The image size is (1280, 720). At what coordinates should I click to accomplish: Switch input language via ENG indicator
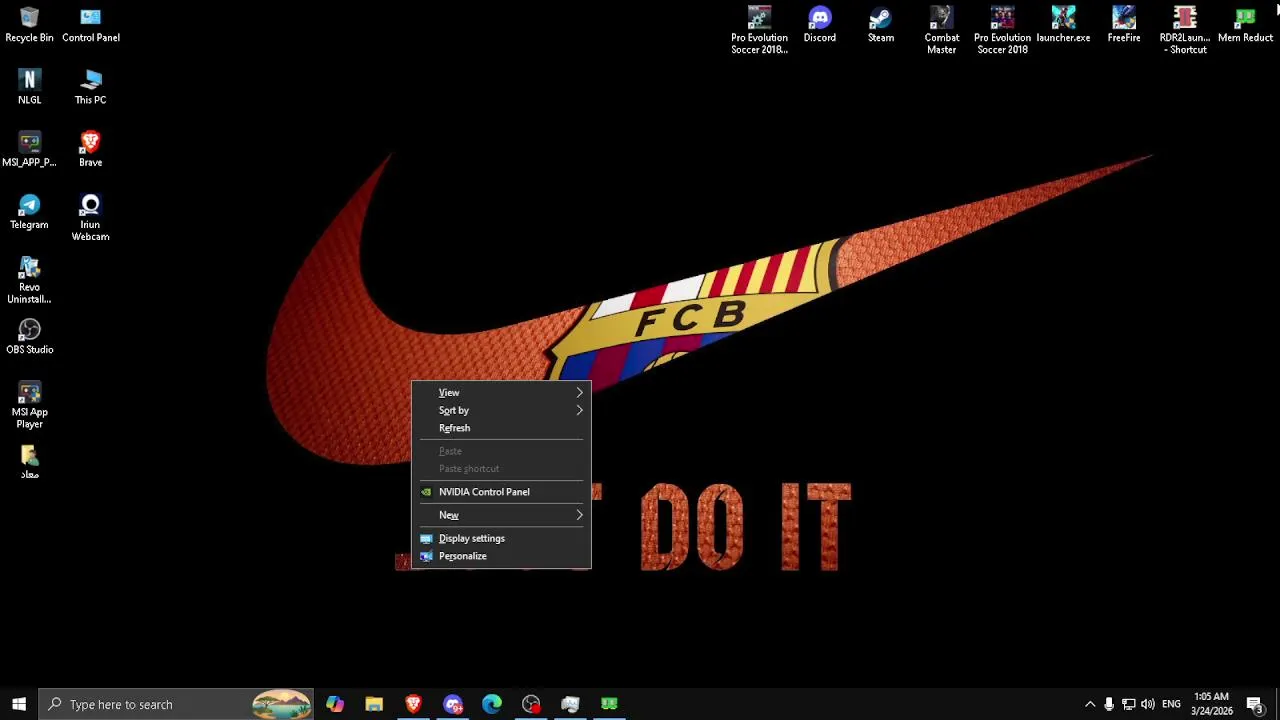pyautogui.click(x=1172, y=704)
